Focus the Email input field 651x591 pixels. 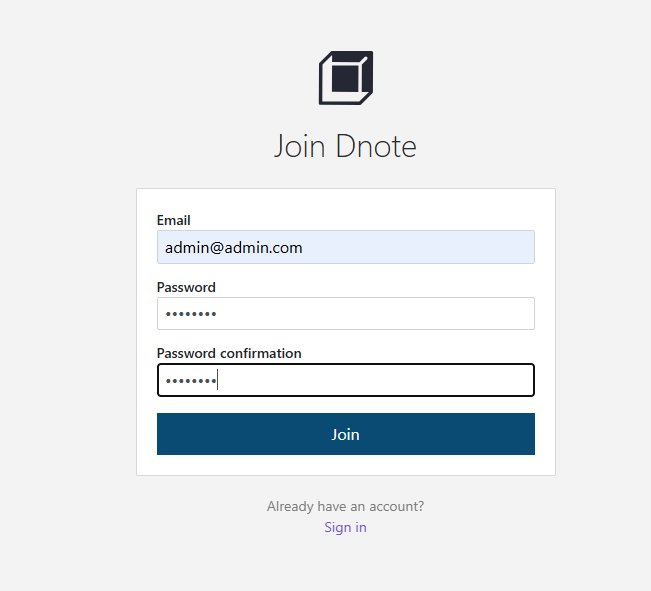coord(345,247)
